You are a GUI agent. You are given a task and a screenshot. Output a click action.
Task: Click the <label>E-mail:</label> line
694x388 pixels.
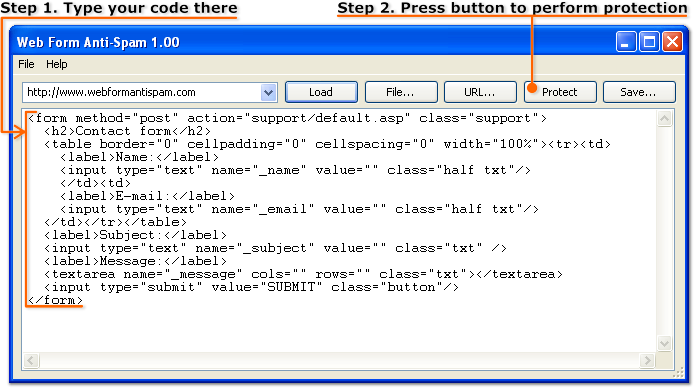(147, 196)
